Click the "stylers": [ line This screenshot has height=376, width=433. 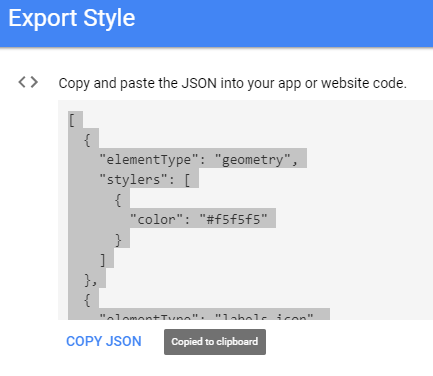pyautogui.click(x=145, y=179)
